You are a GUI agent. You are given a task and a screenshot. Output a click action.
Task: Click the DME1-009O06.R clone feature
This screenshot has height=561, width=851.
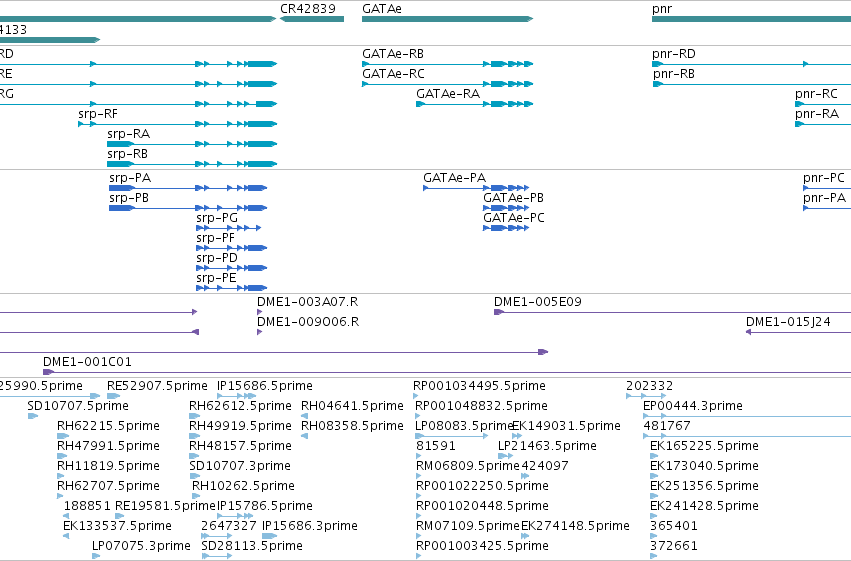259,332
